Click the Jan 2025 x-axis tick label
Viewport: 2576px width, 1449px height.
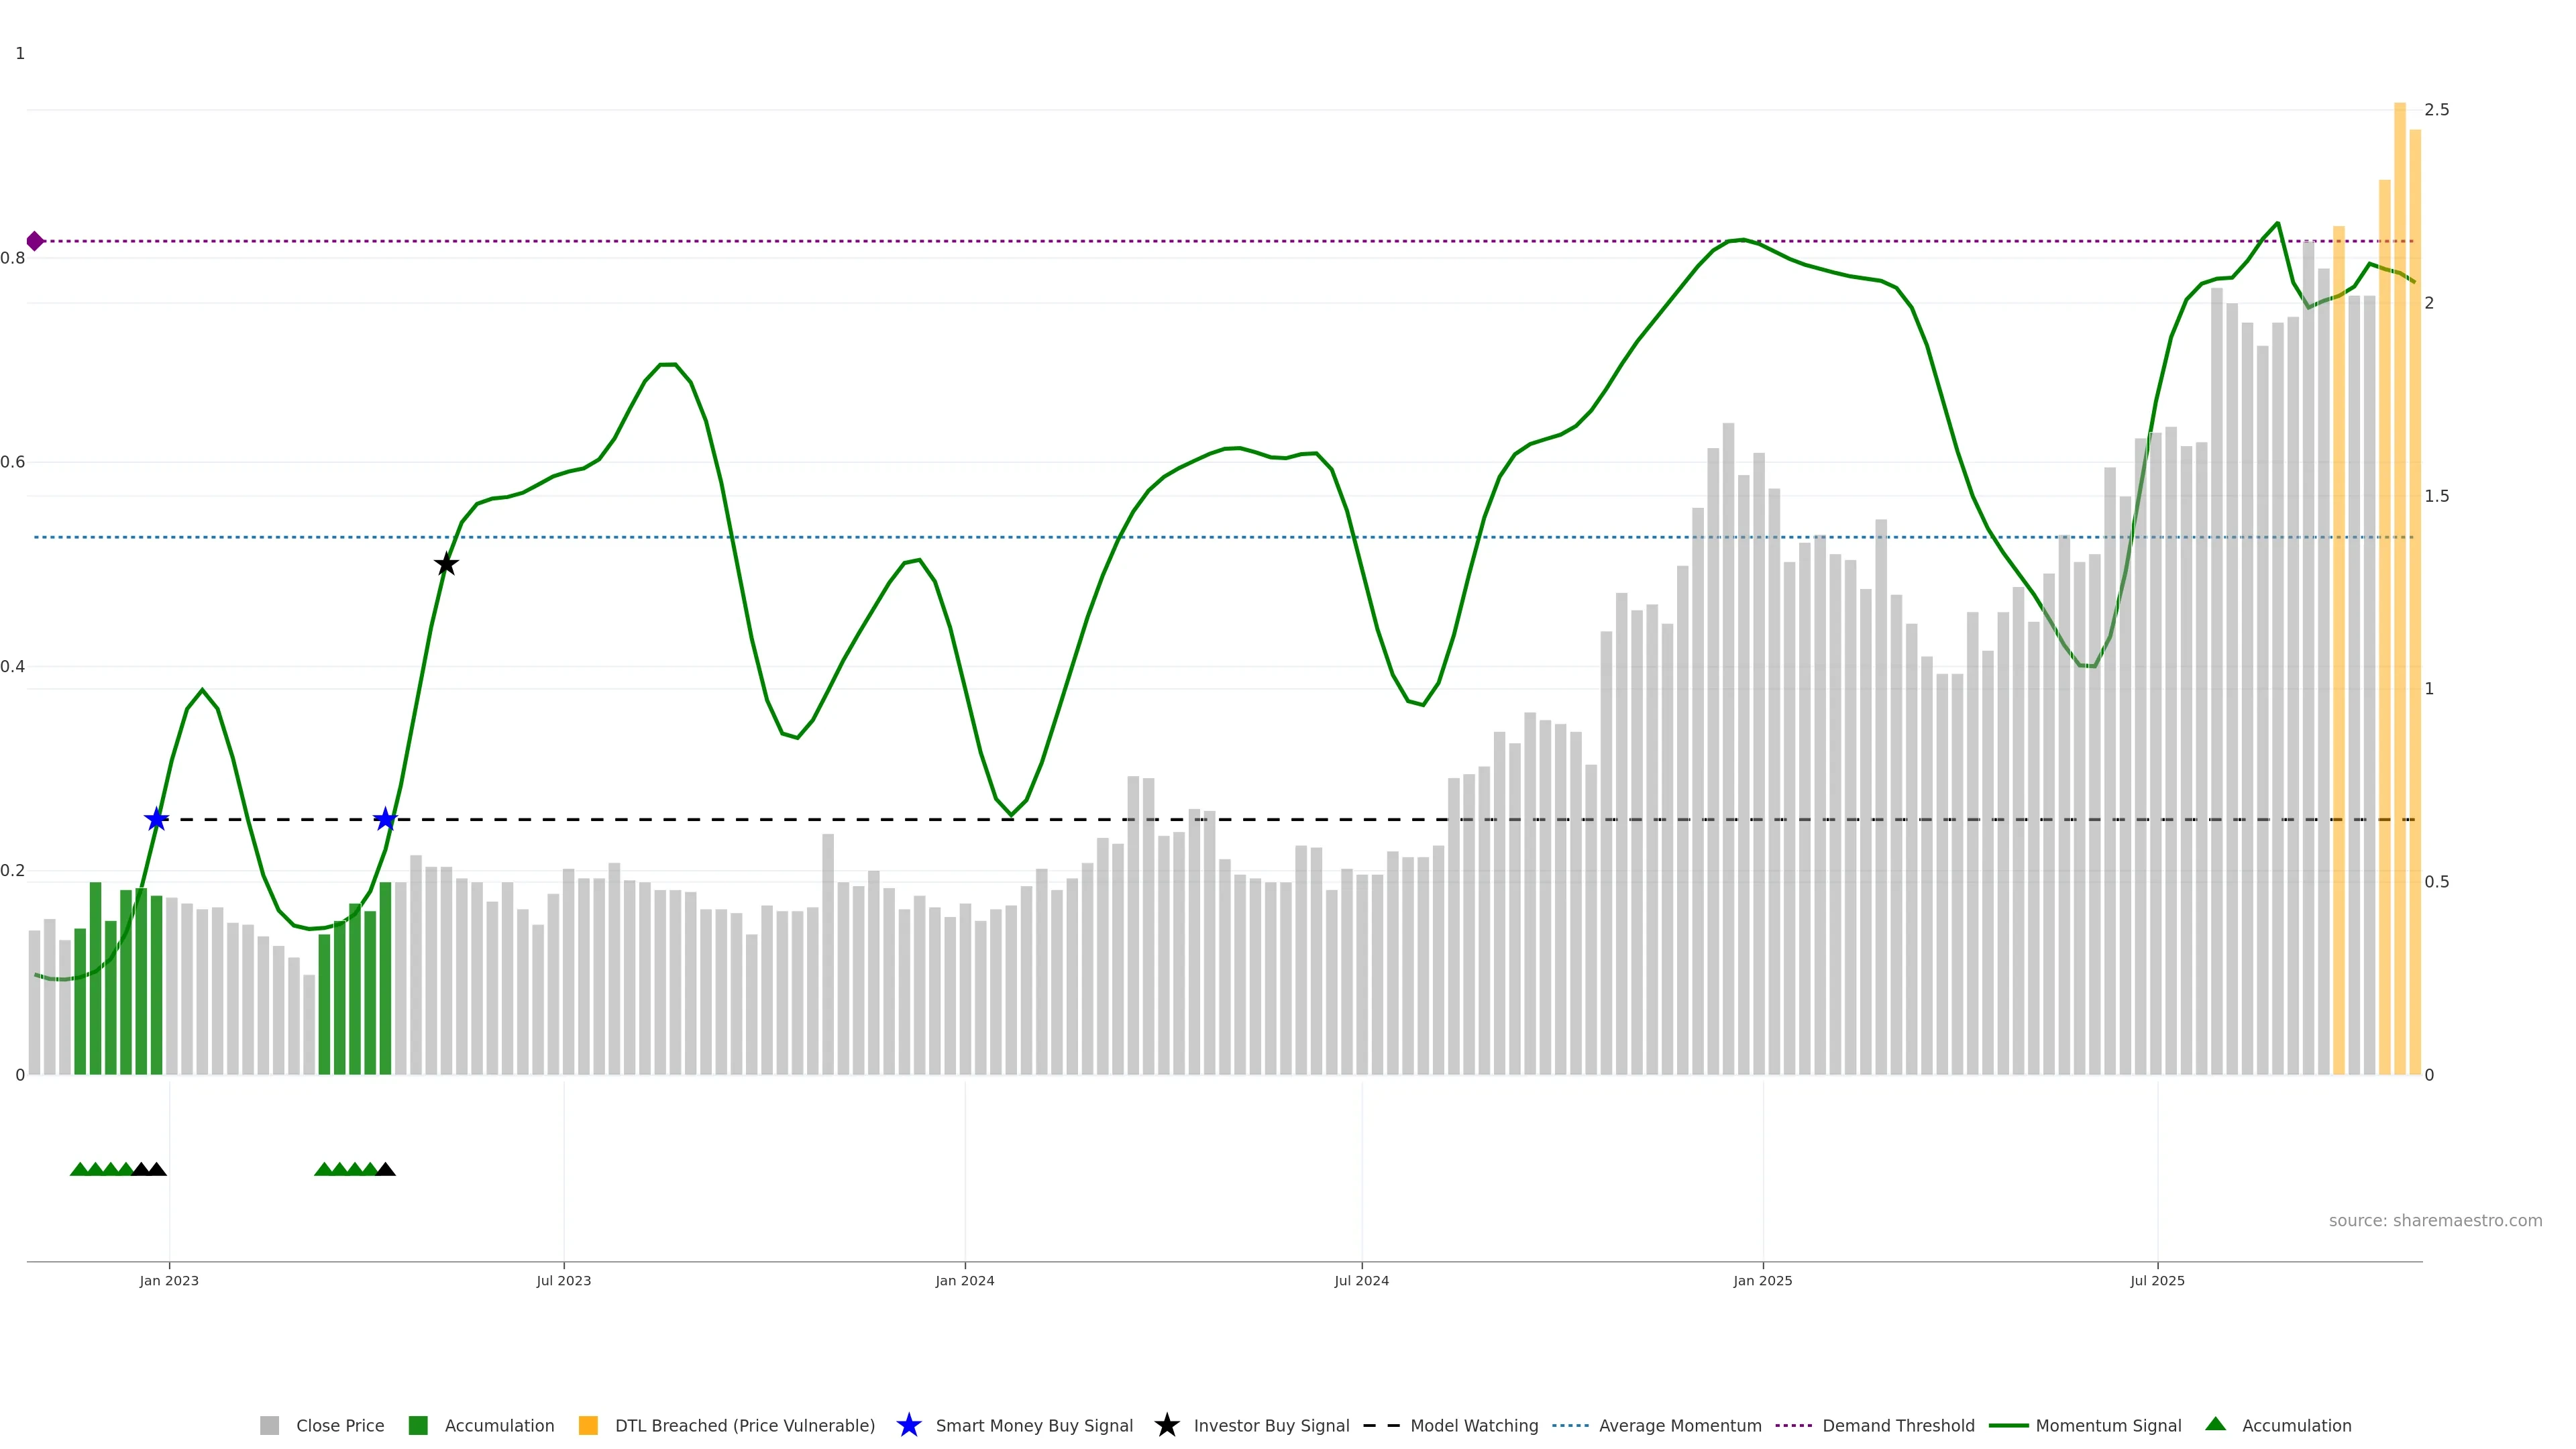click(1762, 1281)
